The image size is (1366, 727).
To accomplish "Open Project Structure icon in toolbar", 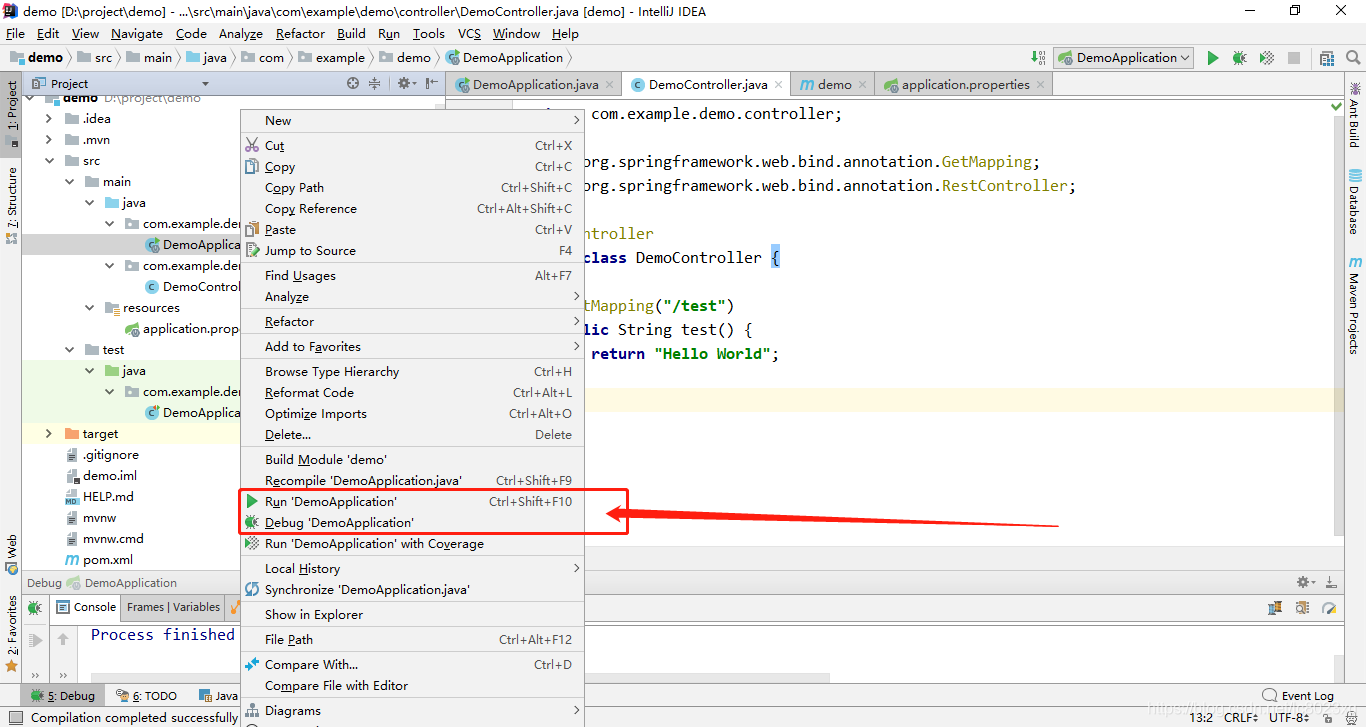I will pos(1327,58).
